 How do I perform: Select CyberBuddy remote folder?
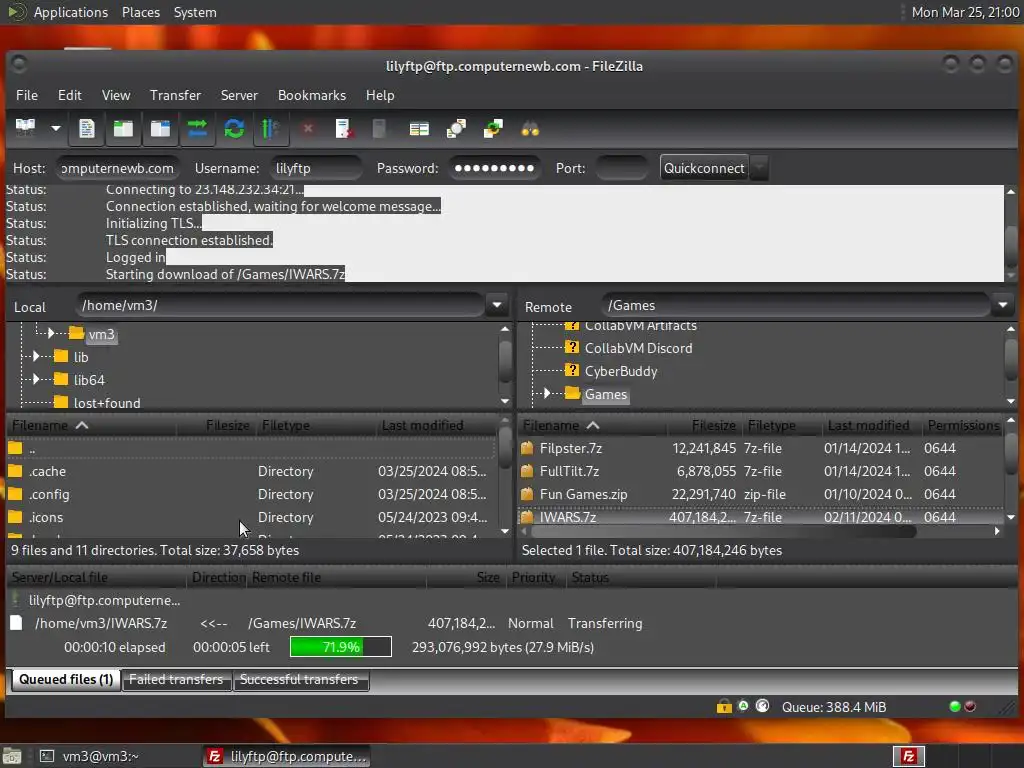point(620,371)
